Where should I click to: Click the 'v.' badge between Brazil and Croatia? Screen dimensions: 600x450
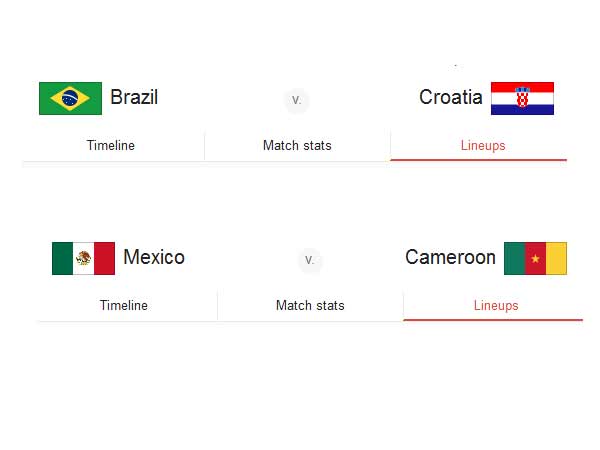(x=296, y=100)
